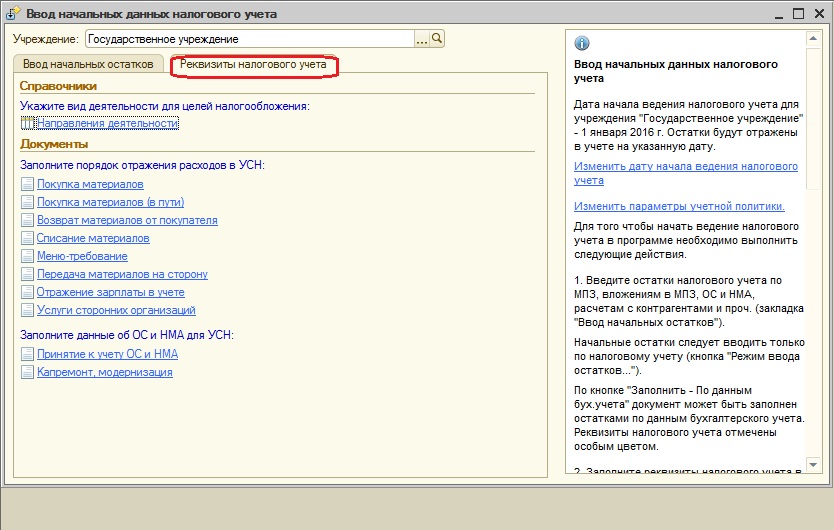Viewport: 834px width, 530px height.
Task: Open the selection list with the ellipsis button
Action: point(421,39)
